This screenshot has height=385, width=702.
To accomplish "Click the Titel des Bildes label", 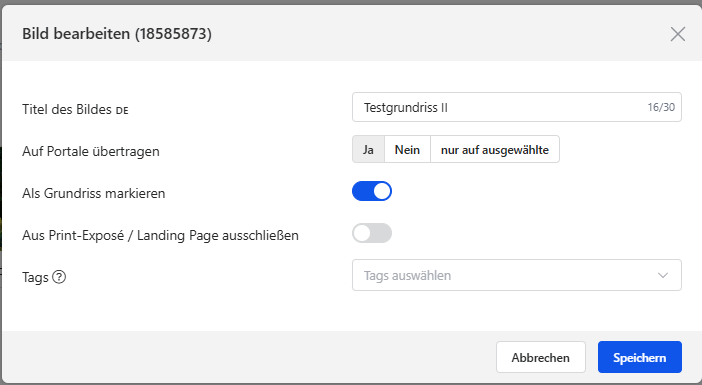I will [67, 109].
